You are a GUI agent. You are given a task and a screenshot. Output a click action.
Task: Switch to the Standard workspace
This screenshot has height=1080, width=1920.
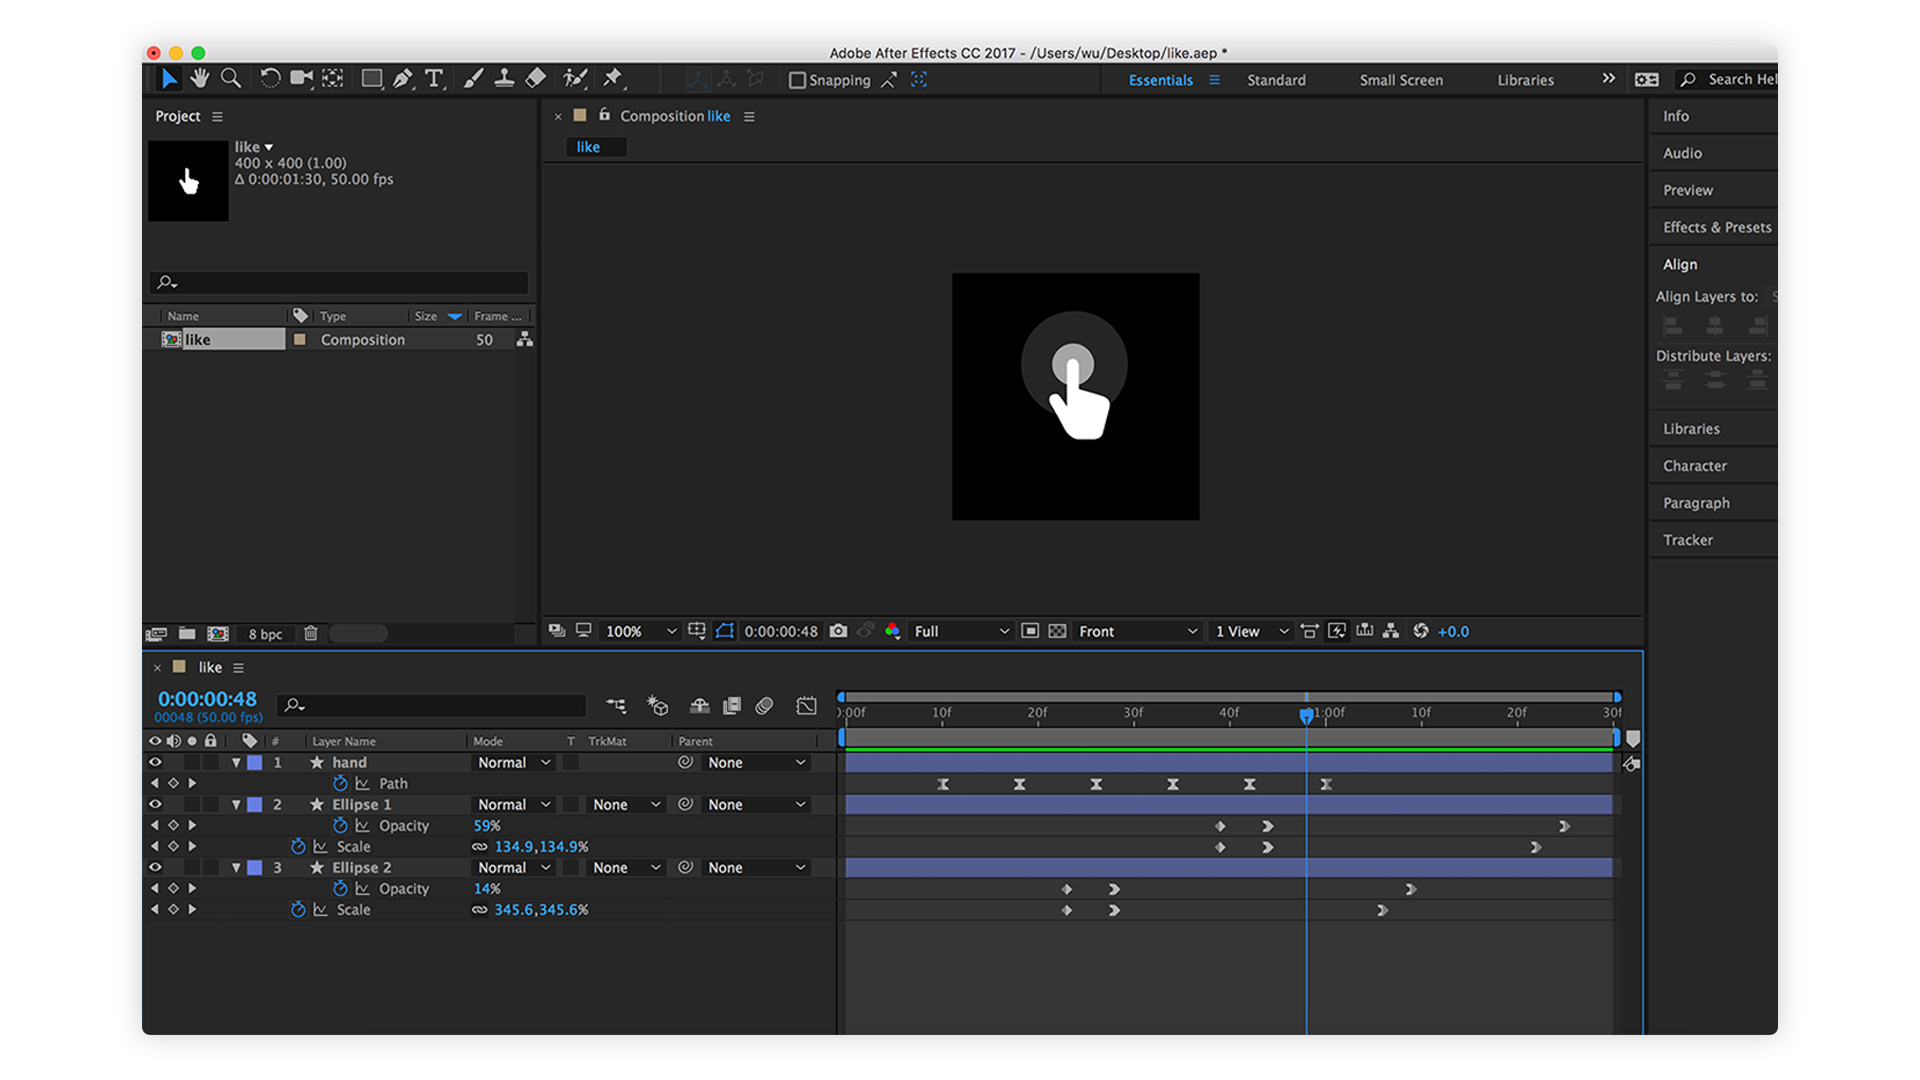[1276, 80]
